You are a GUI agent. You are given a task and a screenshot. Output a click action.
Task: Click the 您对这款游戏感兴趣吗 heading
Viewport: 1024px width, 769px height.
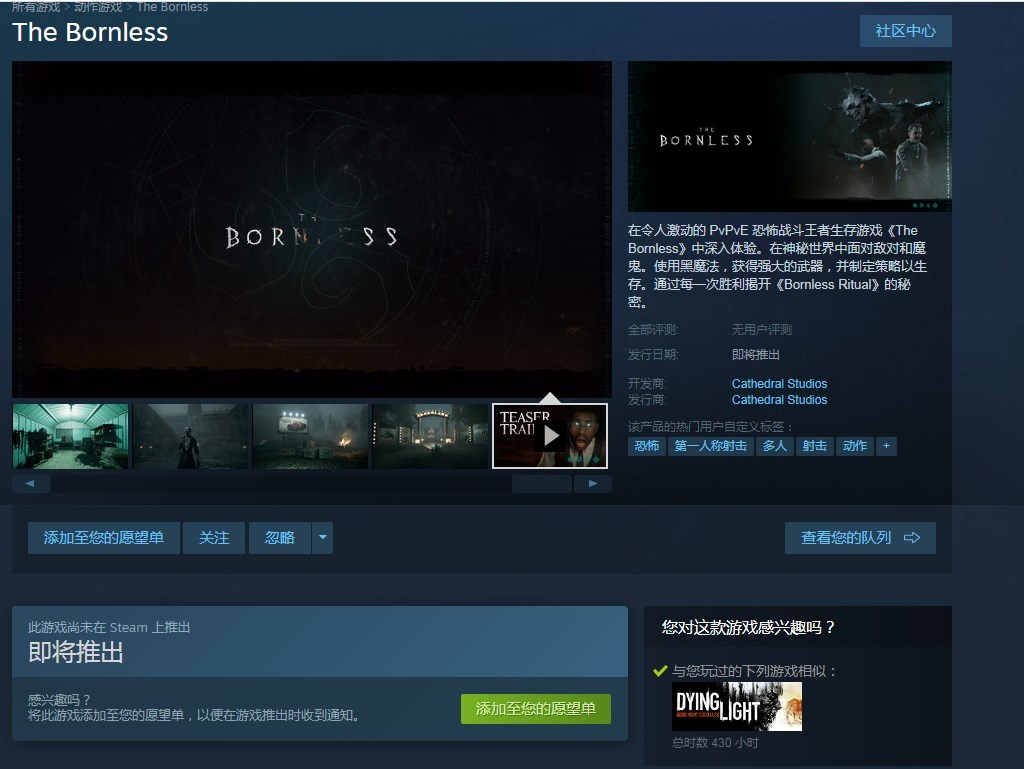tap(748, 627)
